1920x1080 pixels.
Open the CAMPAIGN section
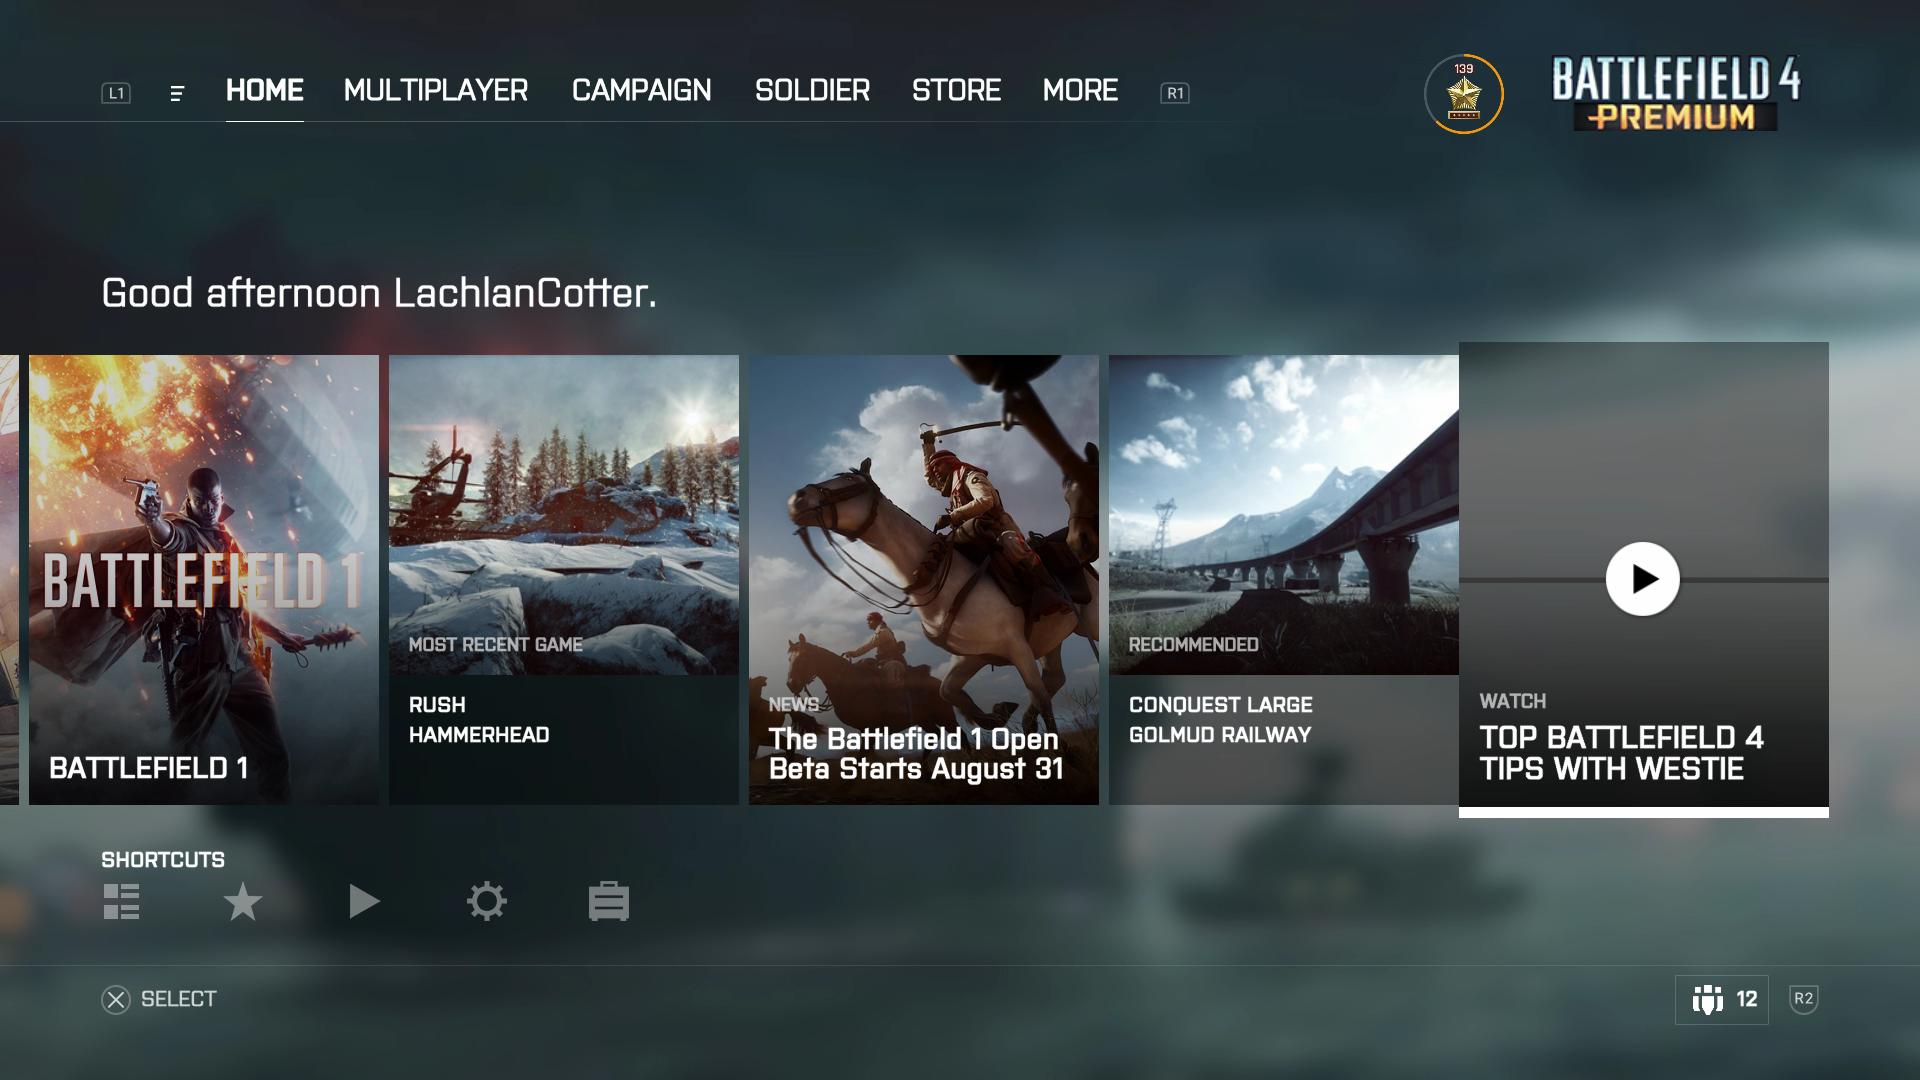pos(641,91)
